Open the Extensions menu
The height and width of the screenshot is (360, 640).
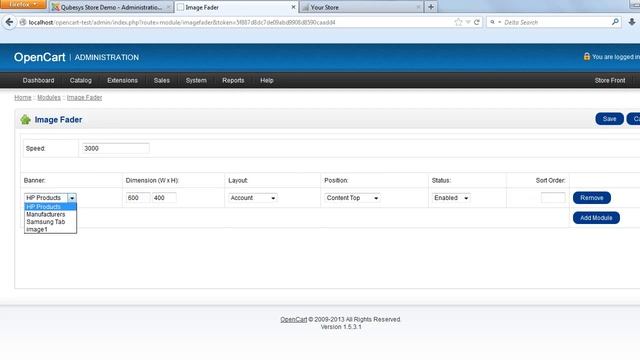(x=122, y=80)
